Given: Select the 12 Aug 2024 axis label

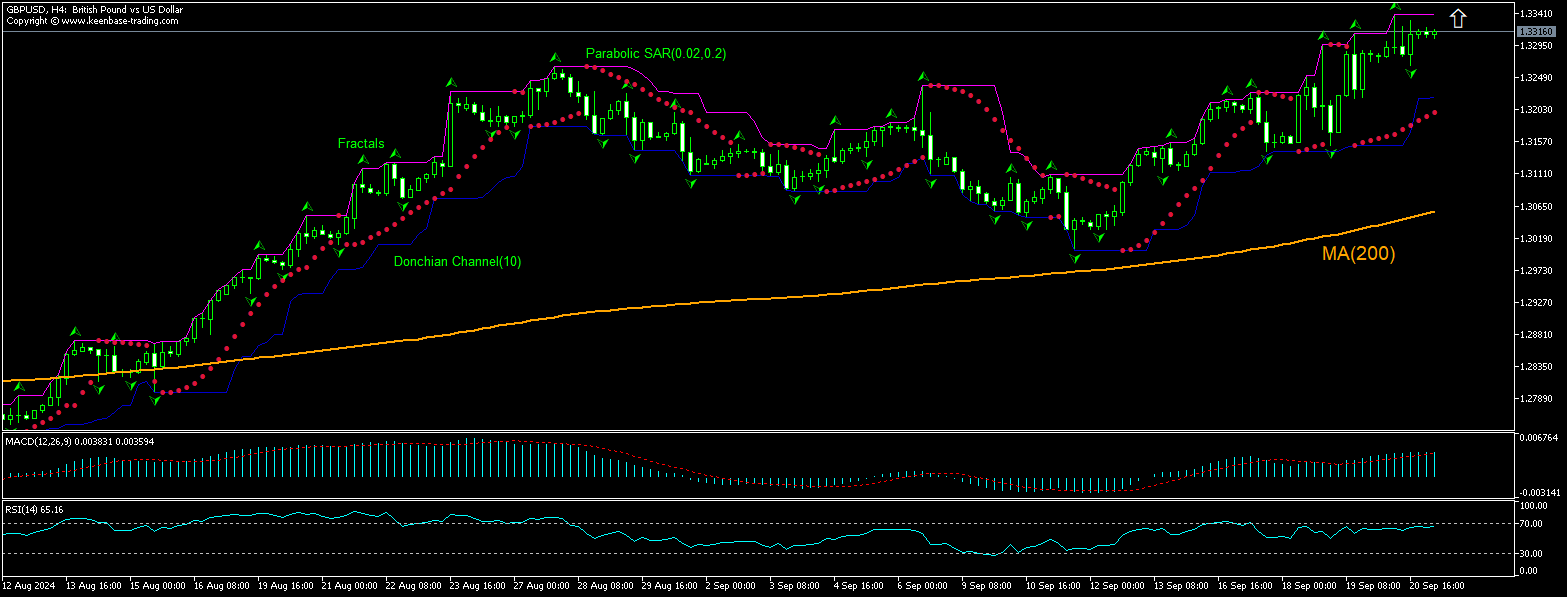Looking at the screenshot, I should [x=30, y=587].
